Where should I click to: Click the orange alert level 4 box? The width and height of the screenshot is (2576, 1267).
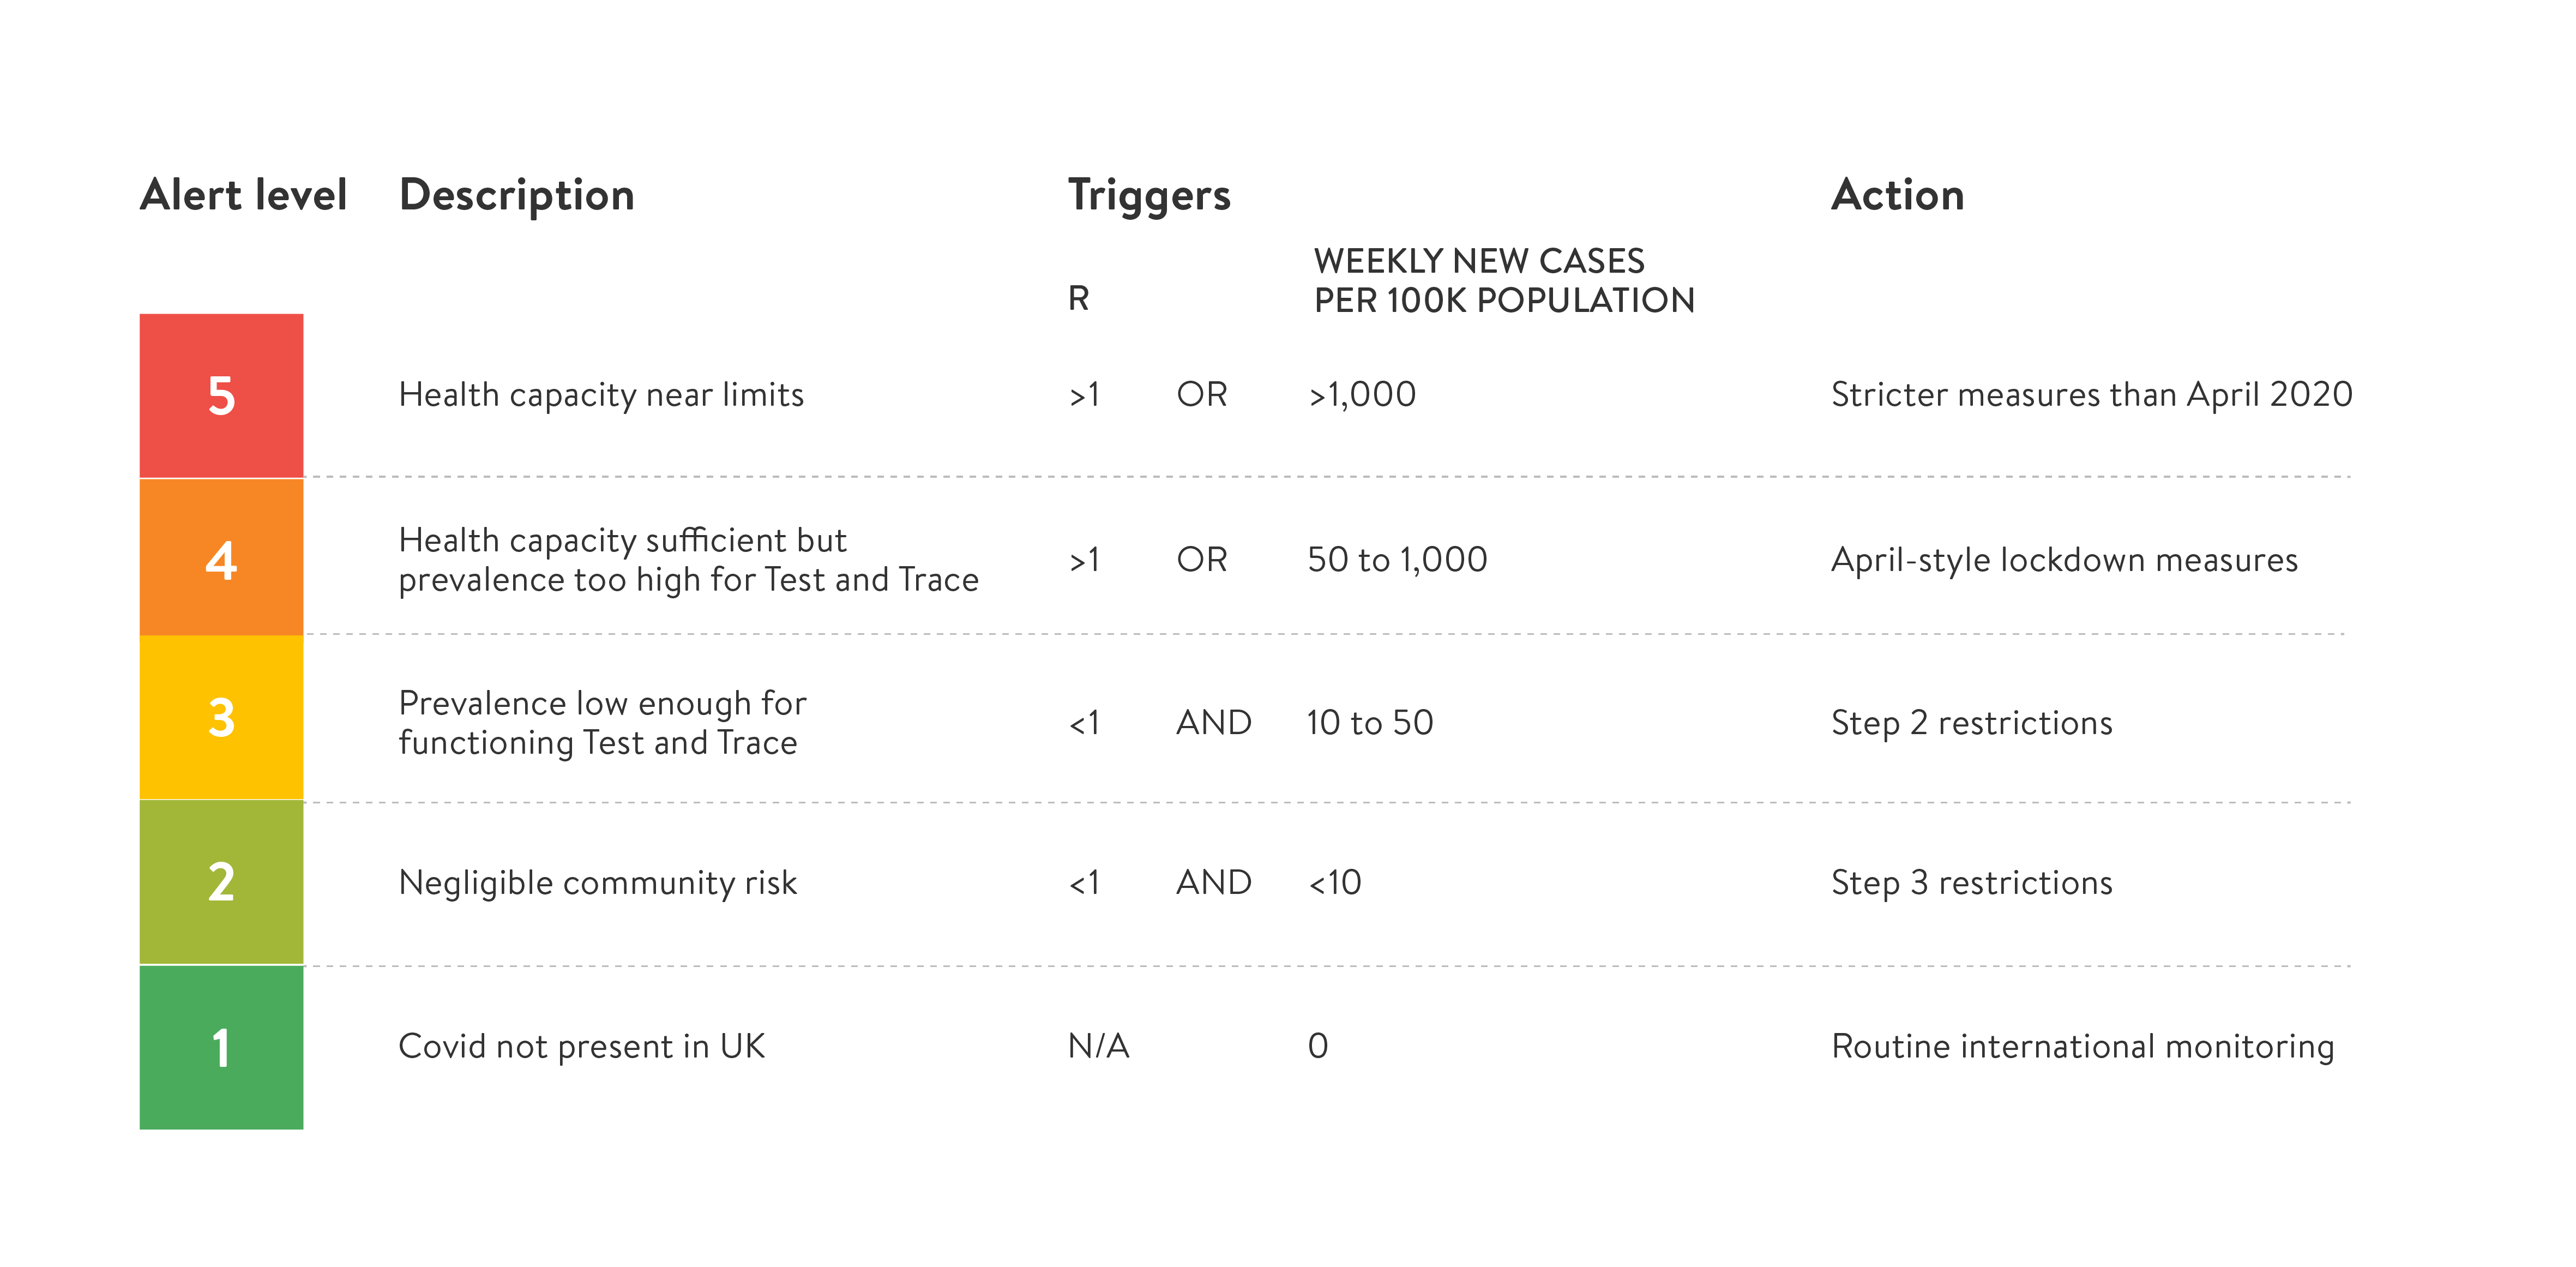[x=221, y=557]
